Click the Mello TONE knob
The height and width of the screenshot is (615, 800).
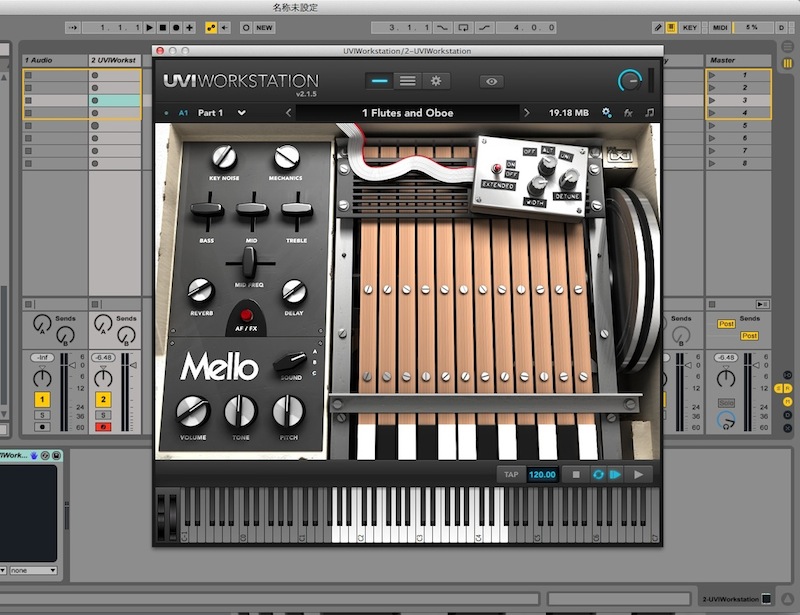click(x=240, y=411)
